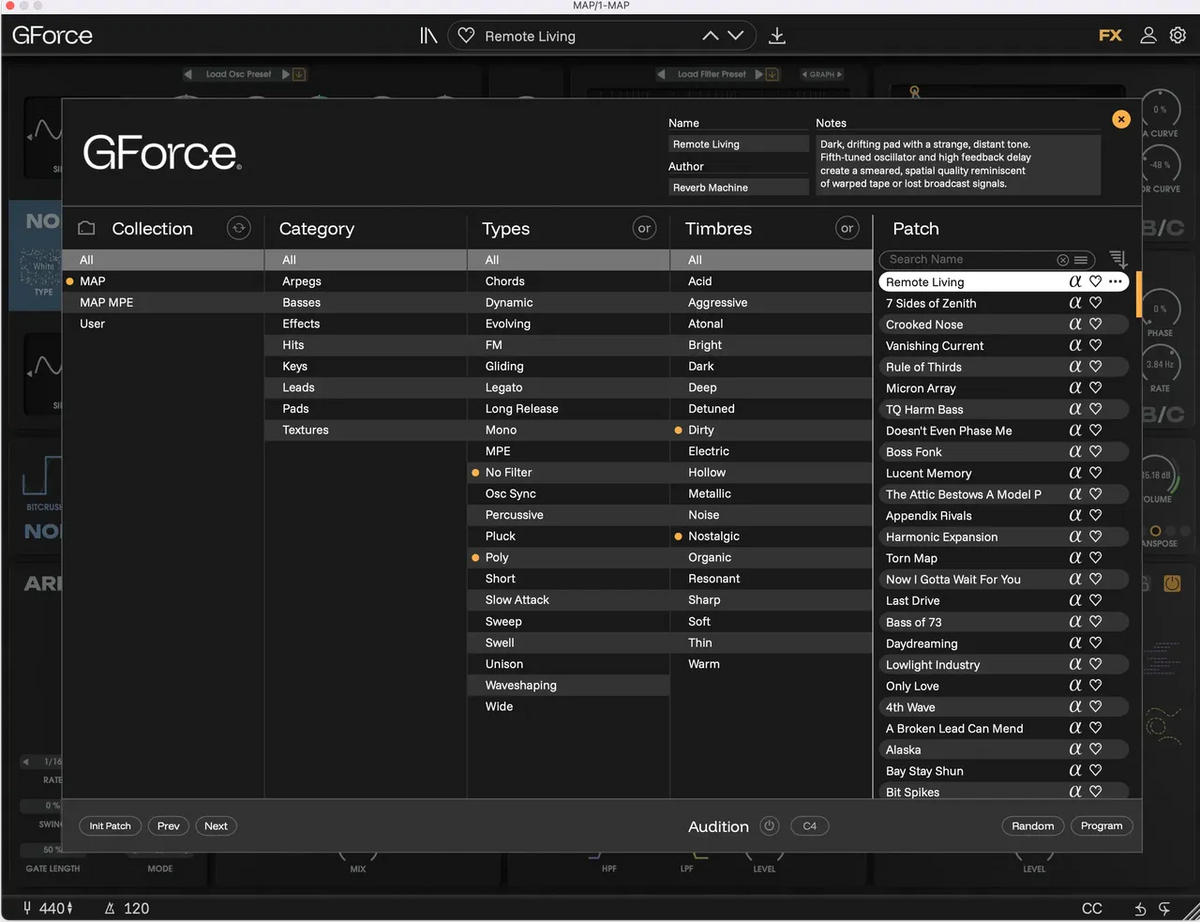Click the RATE knob showing 3.84 Hz
Screen dimensions: 1200x922
pos(1160,365)
